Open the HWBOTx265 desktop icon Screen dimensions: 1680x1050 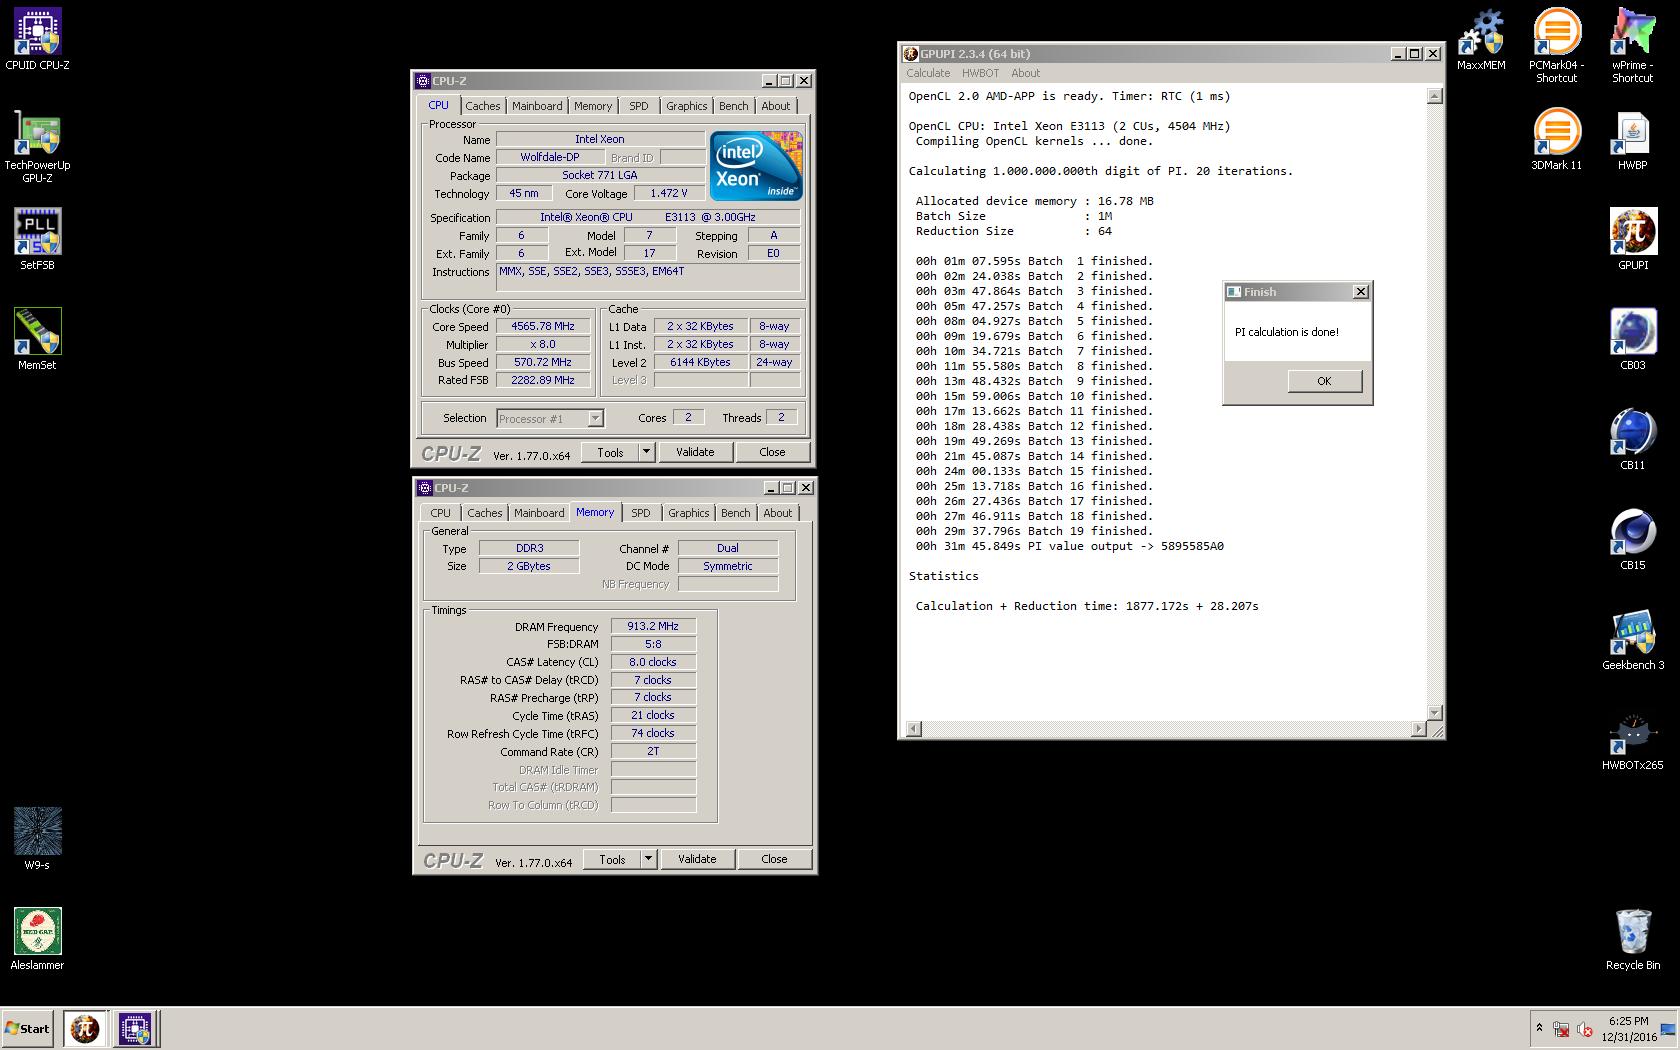pos(1633,740)
